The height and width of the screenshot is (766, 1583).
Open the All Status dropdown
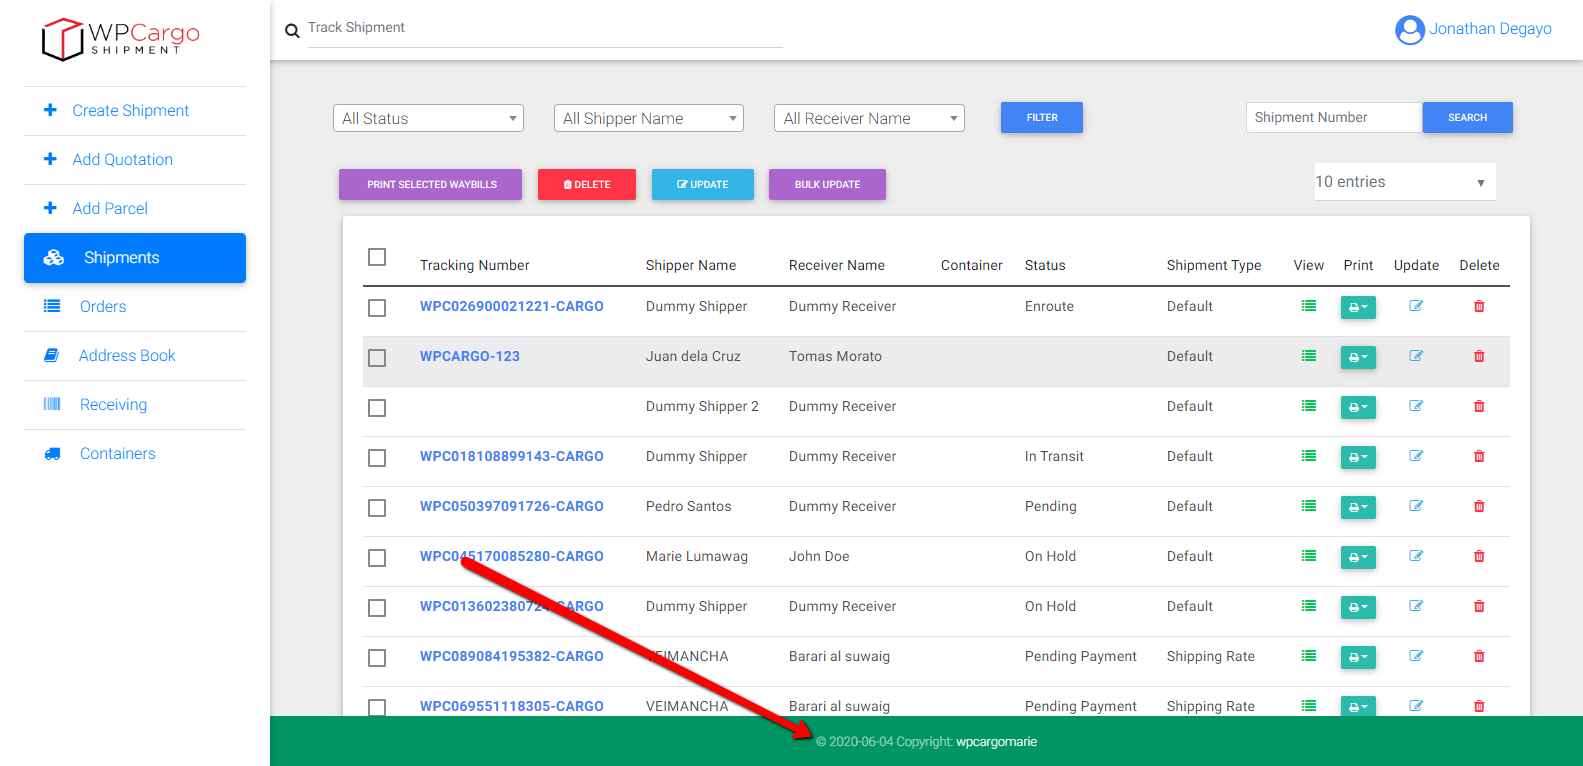(428, 118)
